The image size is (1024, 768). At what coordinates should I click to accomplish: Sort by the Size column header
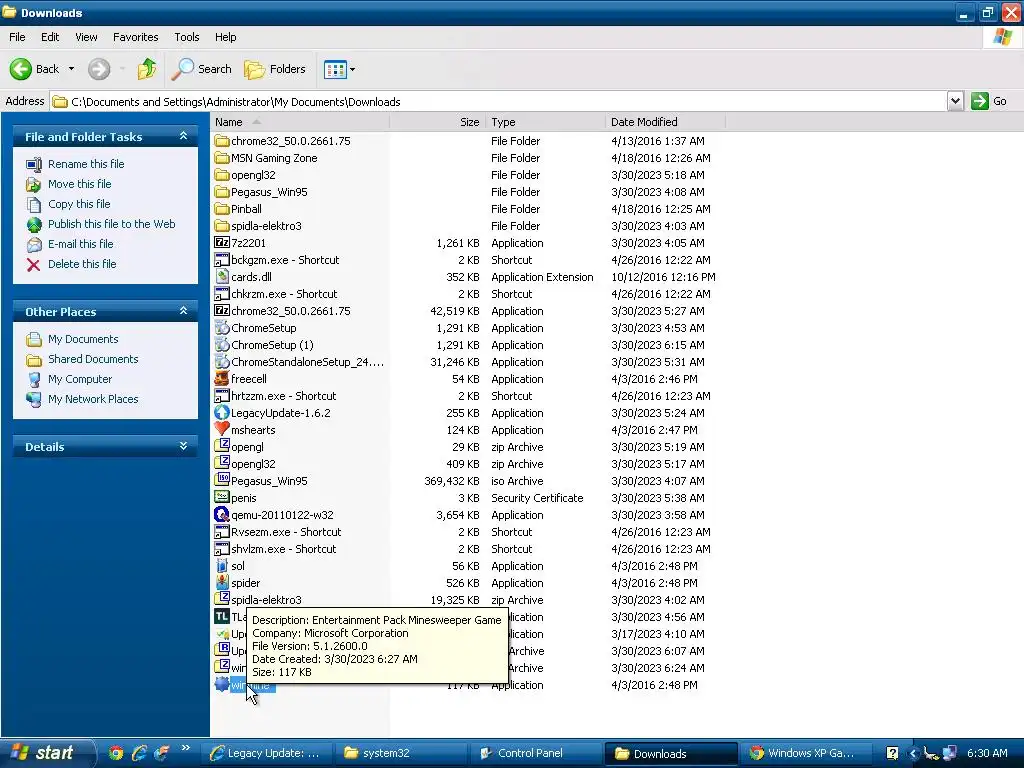pos(436,122)
